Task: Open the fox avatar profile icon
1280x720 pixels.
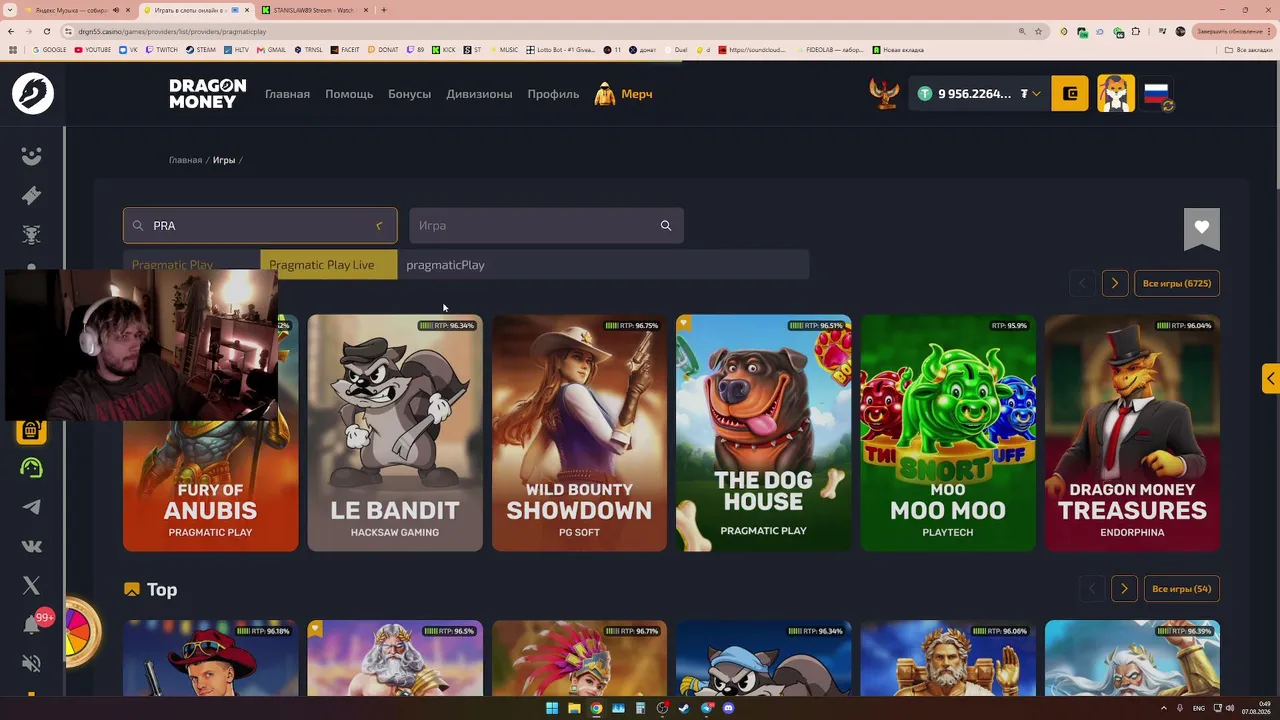Action: (x=1116, y=94)
